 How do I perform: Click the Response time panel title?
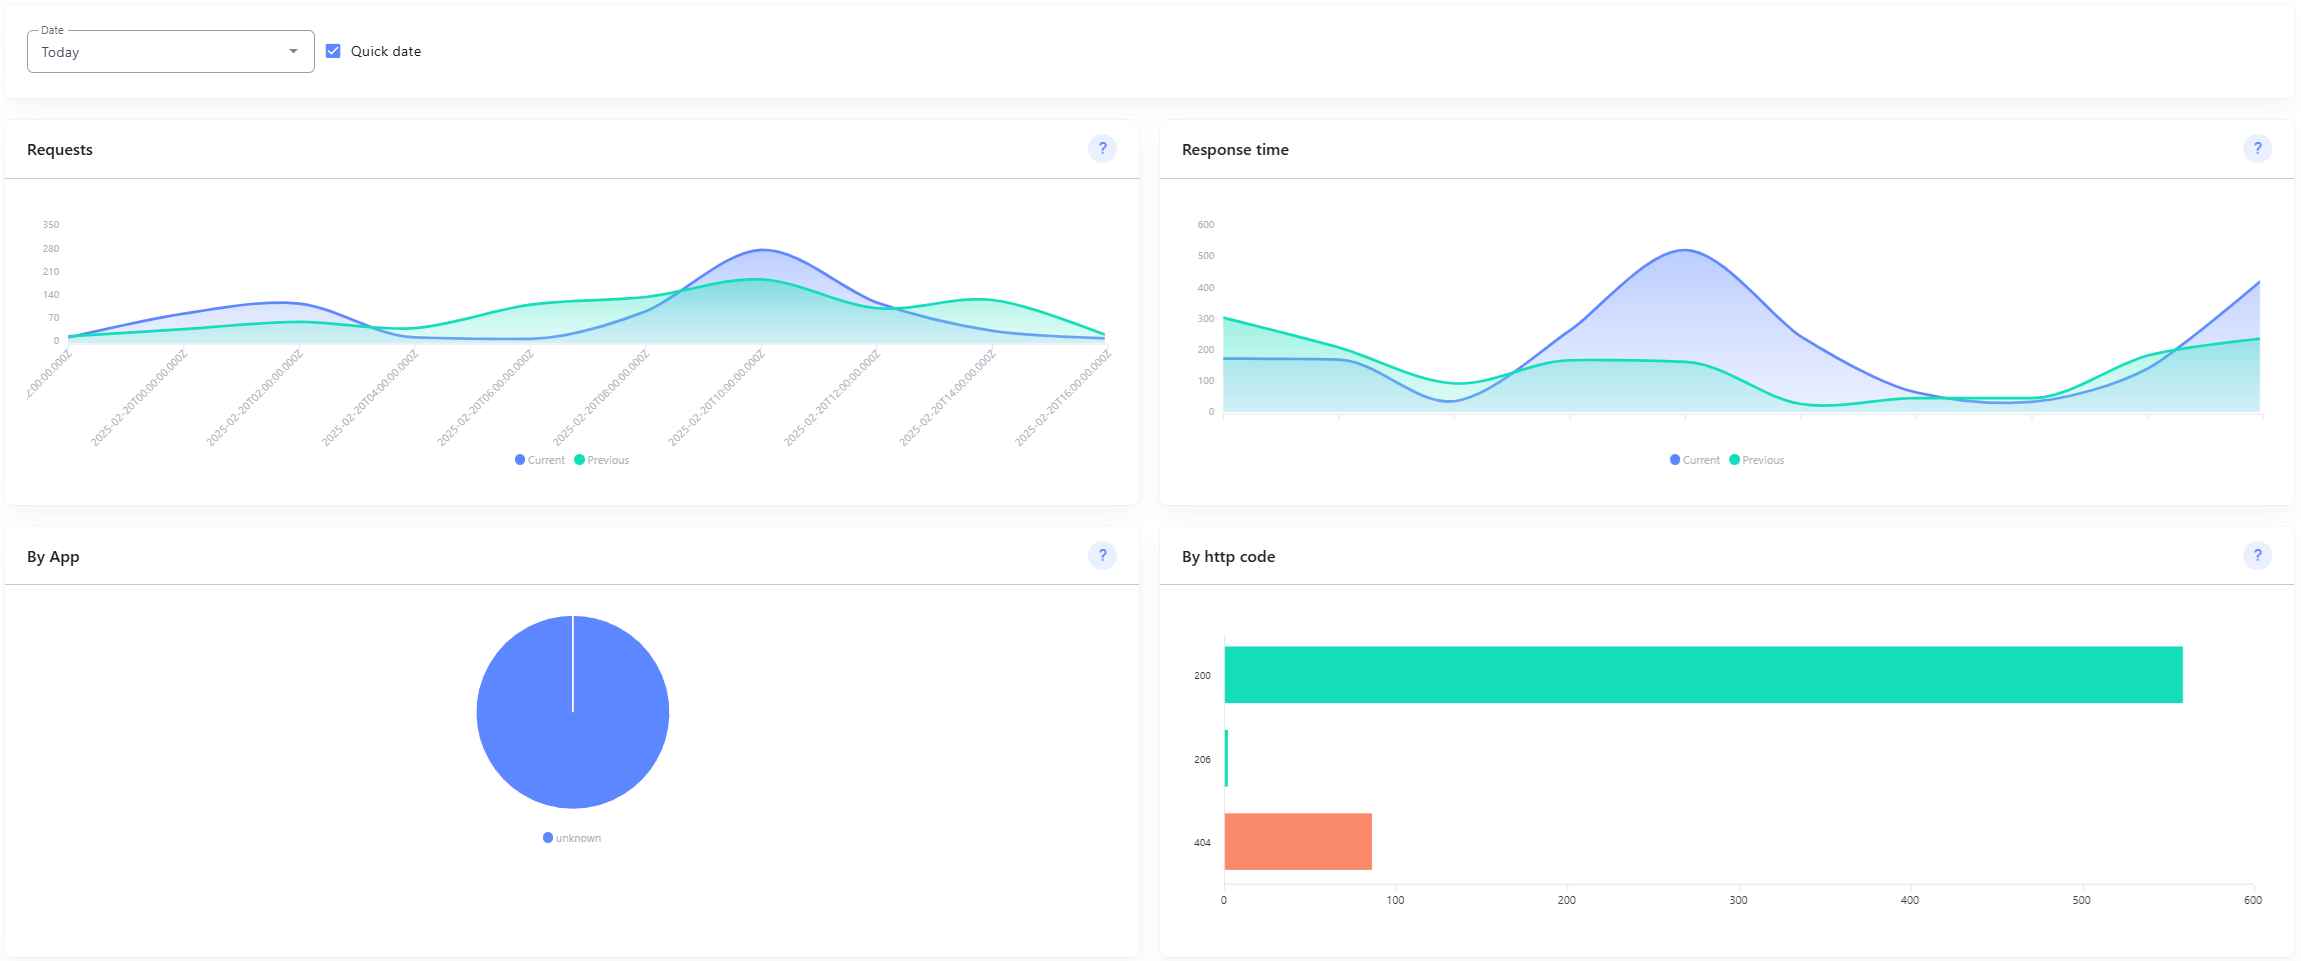click(x=1235, y=150)
